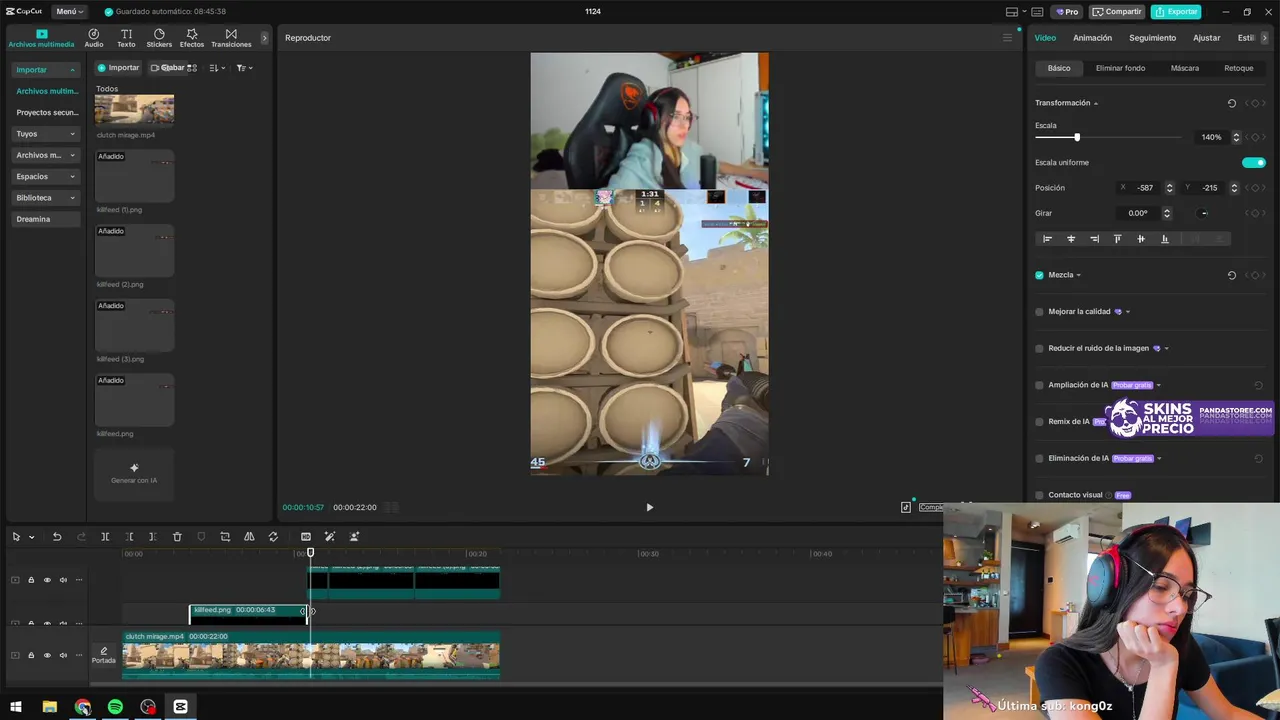Open the Transiciones panel
Image resolution: width=1280 pixels, height=720 pixels.
coord(231,38)
